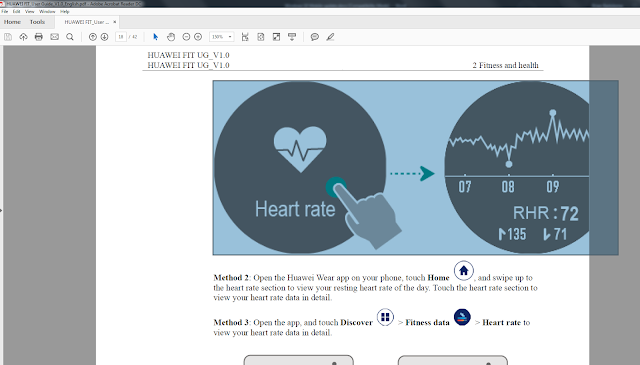
Task: Open the 150% zoom level dropdown
Action: pyautogui.click(x=222, y=37)
